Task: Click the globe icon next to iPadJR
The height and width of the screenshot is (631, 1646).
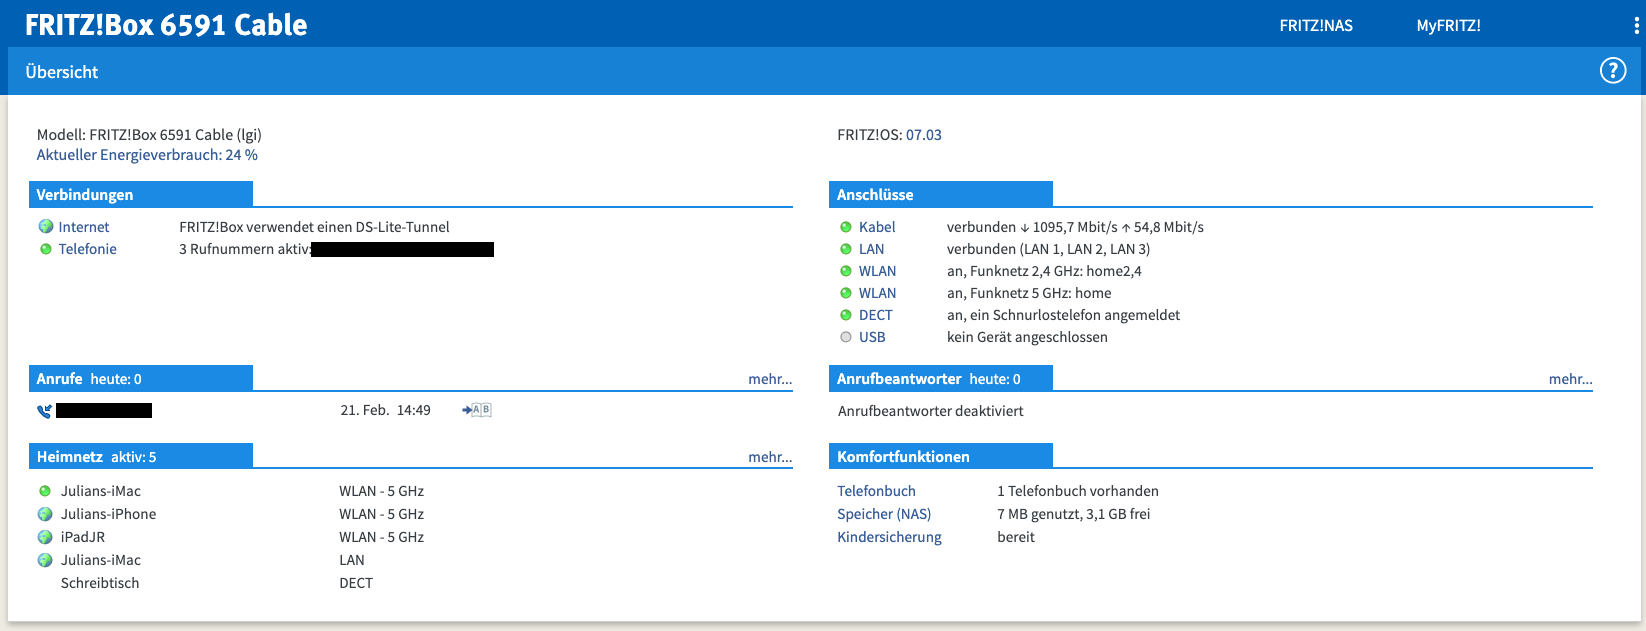Action: 45,537
